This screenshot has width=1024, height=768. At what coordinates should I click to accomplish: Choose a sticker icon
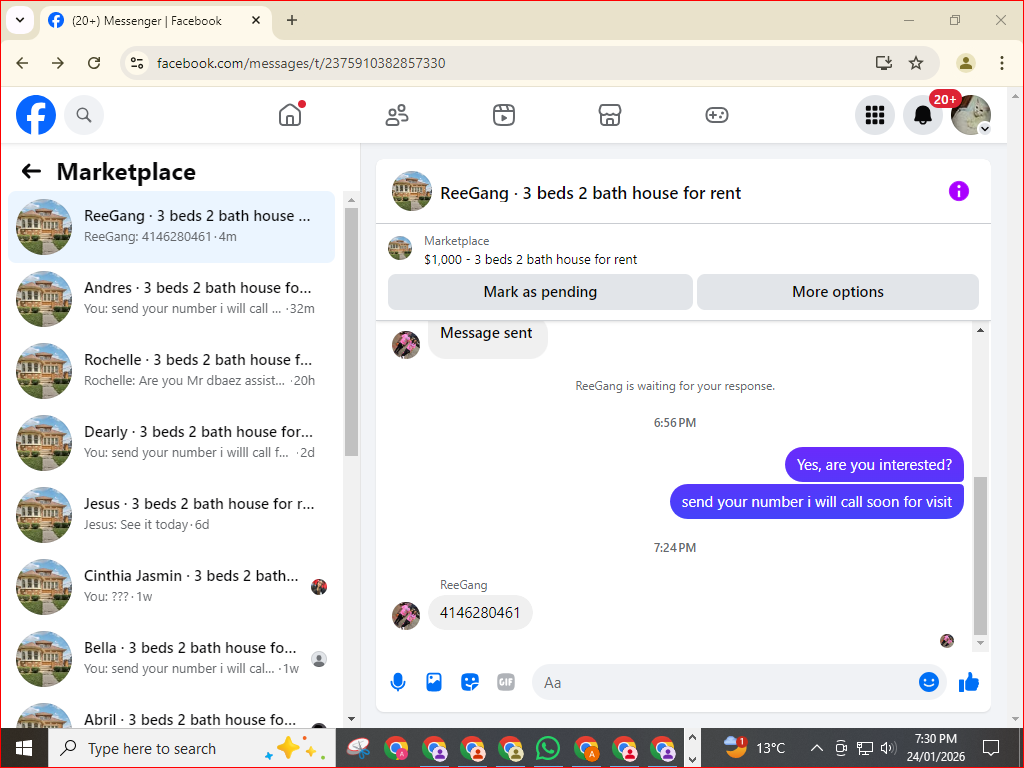tap(470, 682)
